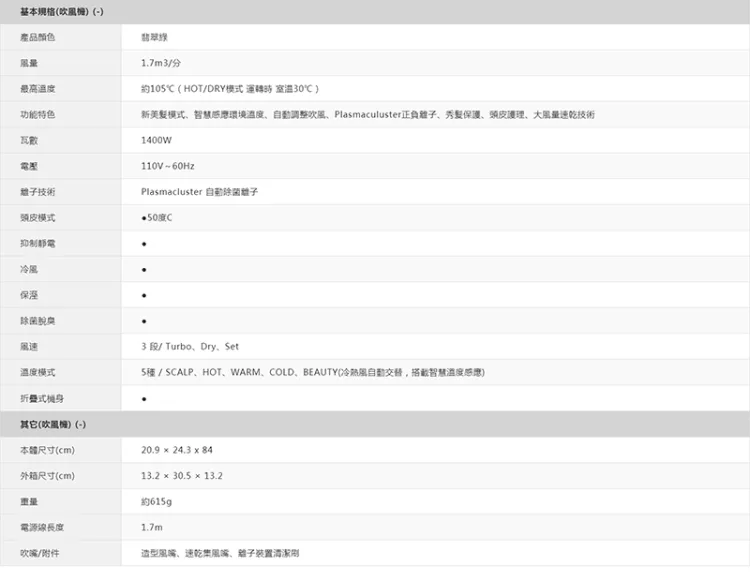Select the 翡翠綠 color value
750x581 pixels.
pyautogui.click(x=156, y=37)
